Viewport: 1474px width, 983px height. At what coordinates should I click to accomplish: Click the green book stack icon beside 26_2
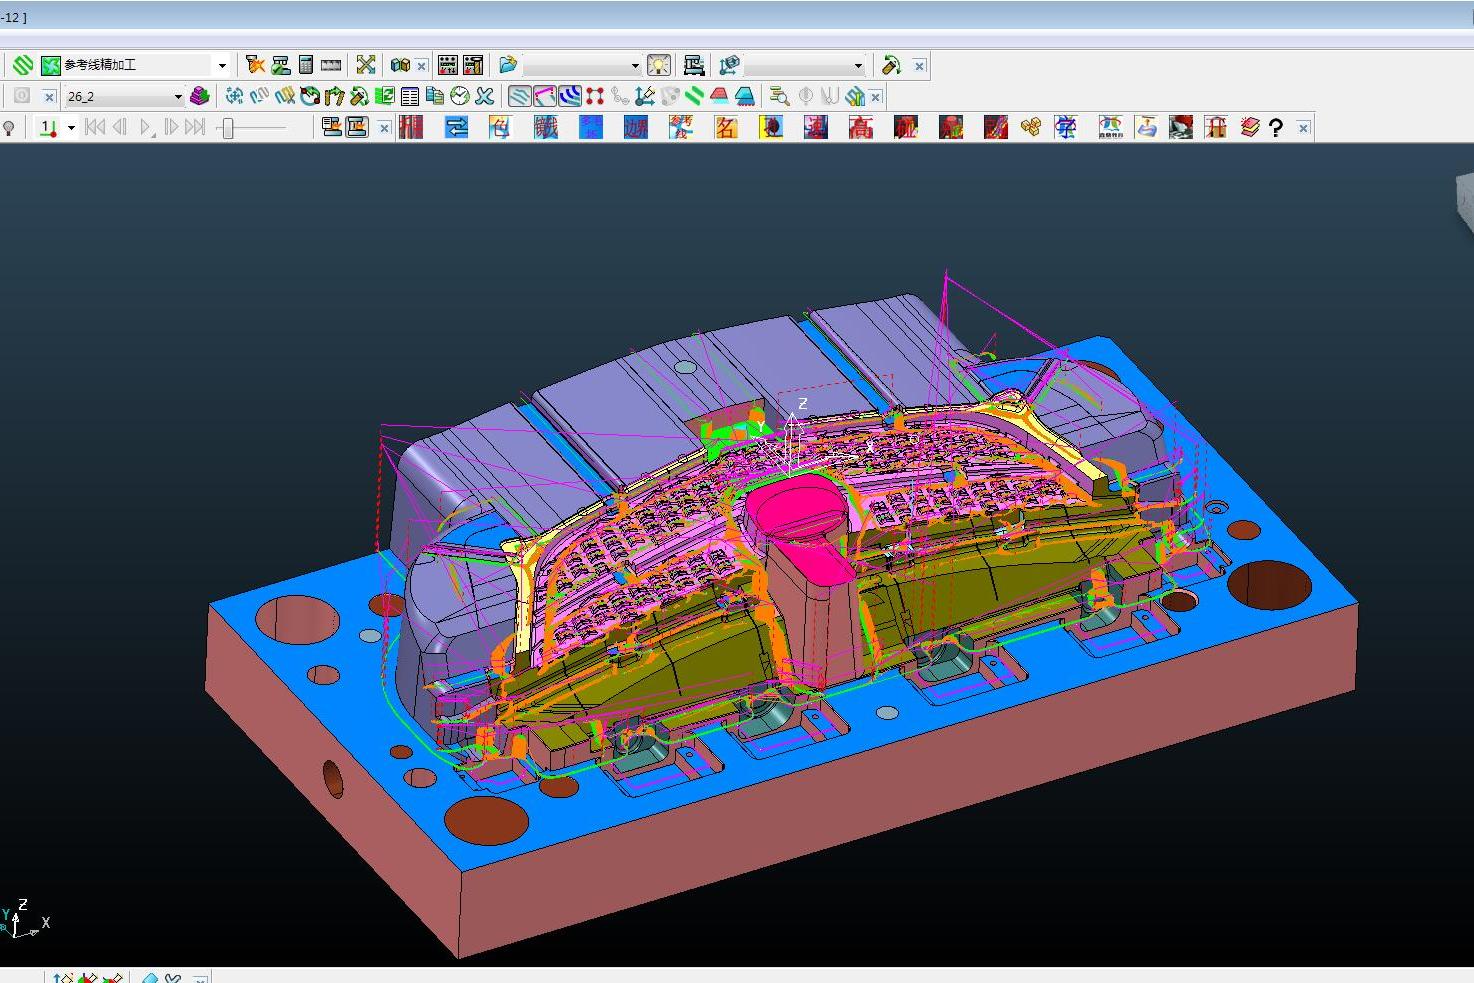[x=199, y=96]
